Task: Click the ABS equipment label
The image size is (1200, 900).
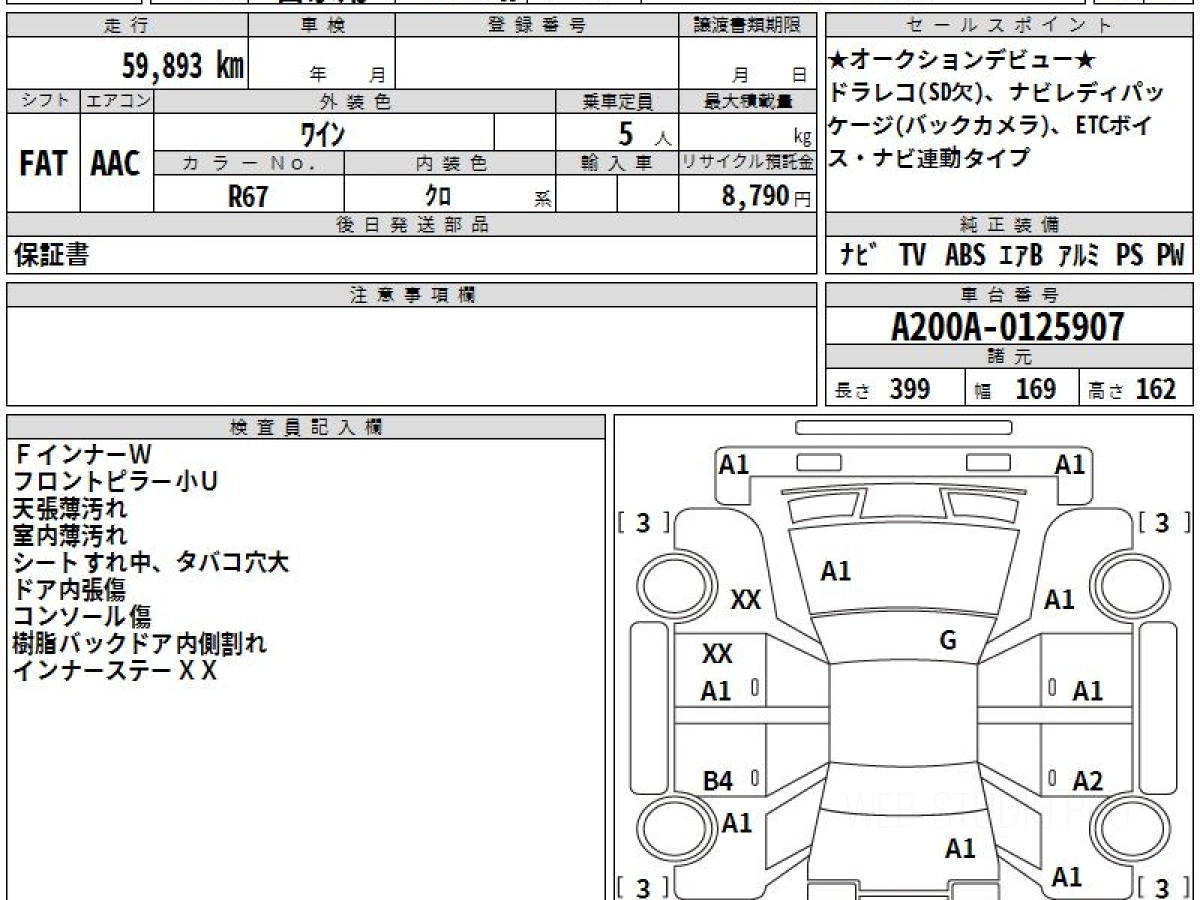Action: 965,255
